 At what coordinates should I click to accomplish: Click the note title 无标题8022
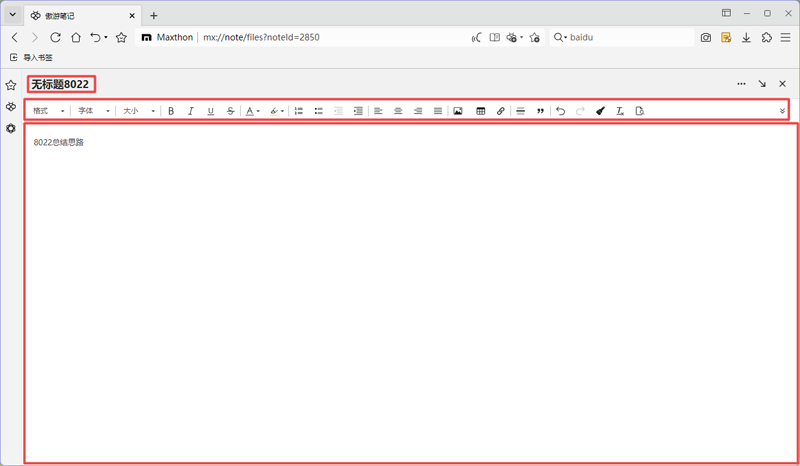(60, 84)
